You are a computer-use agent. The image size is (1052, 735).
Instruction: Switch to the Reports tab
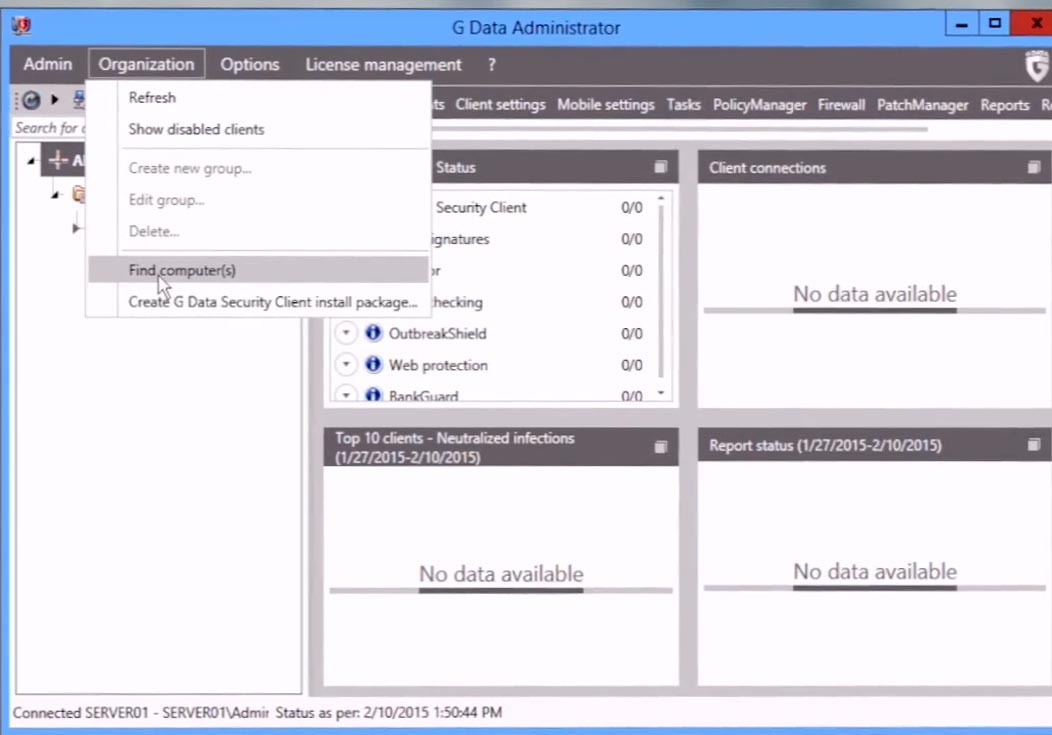pos(1004,105)
